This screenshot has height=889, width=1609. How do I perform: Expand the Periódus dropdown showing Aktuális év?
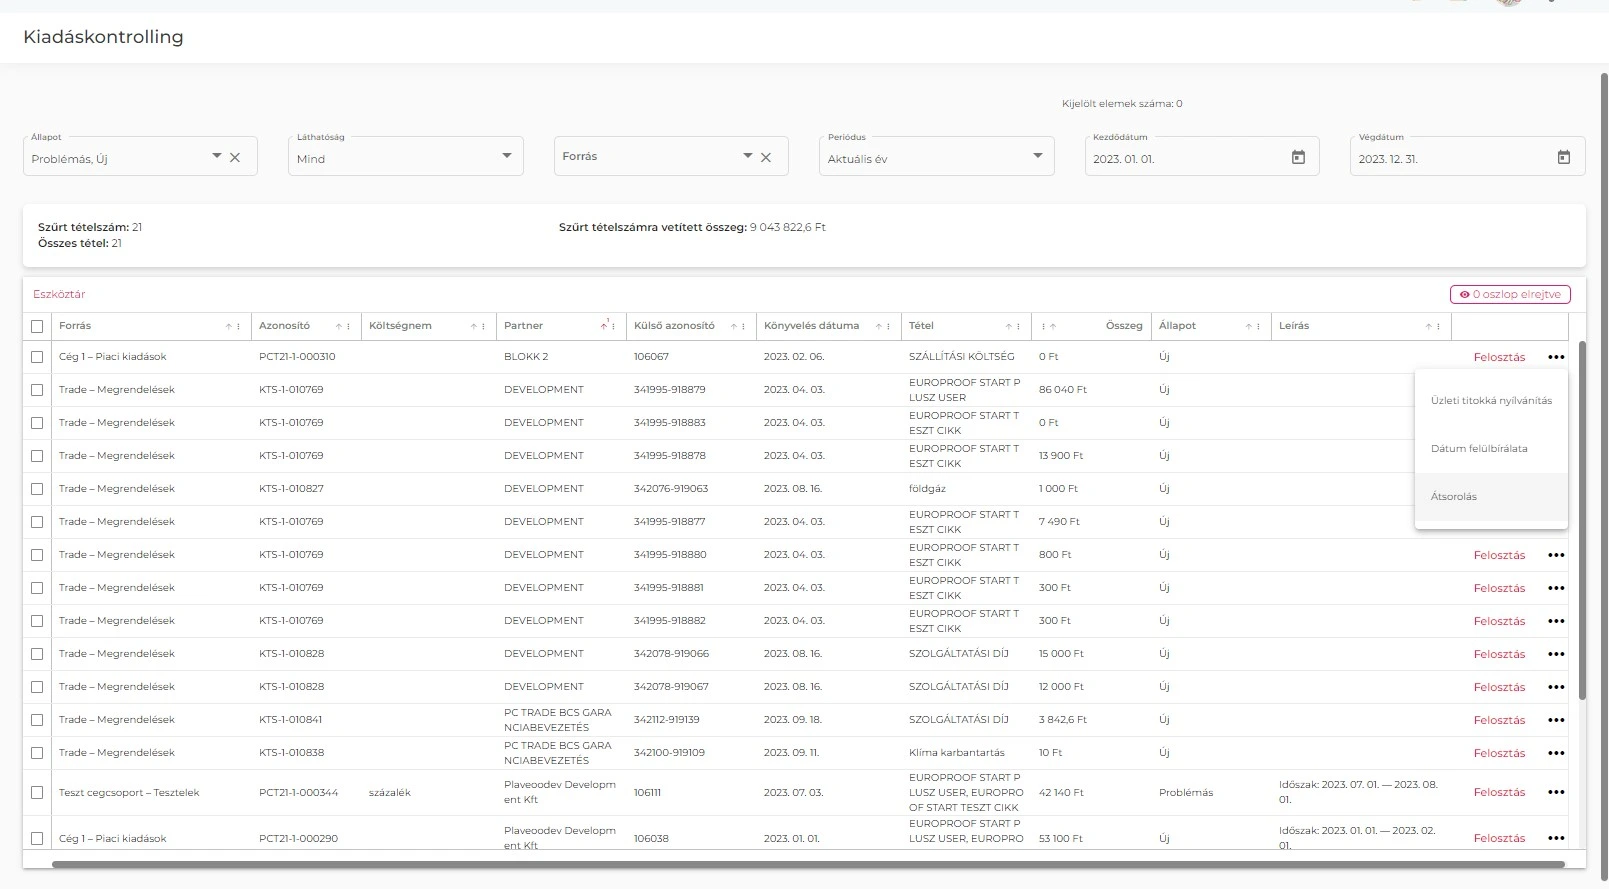point(1037,156)
